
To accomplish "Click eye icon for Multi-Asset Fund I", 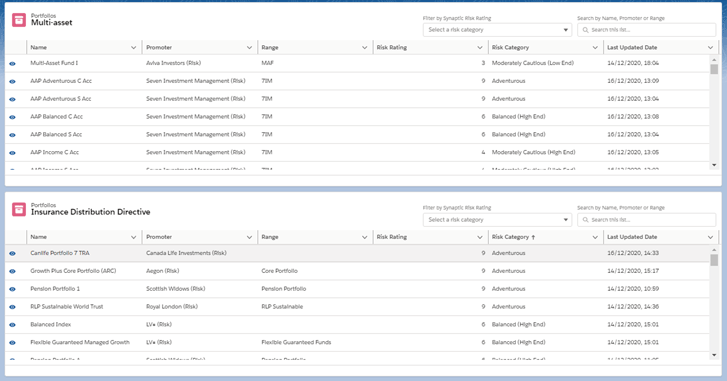I will point(13,64).
